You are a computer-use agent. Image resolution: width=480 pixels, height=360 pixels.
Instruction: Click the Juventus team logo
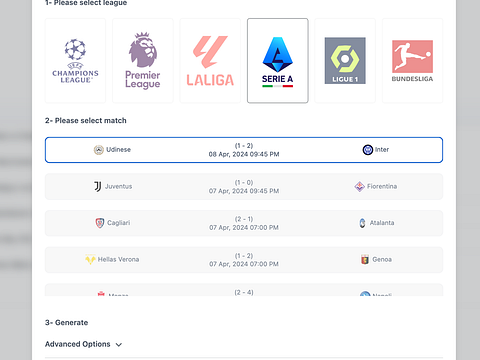pos(98,187)
